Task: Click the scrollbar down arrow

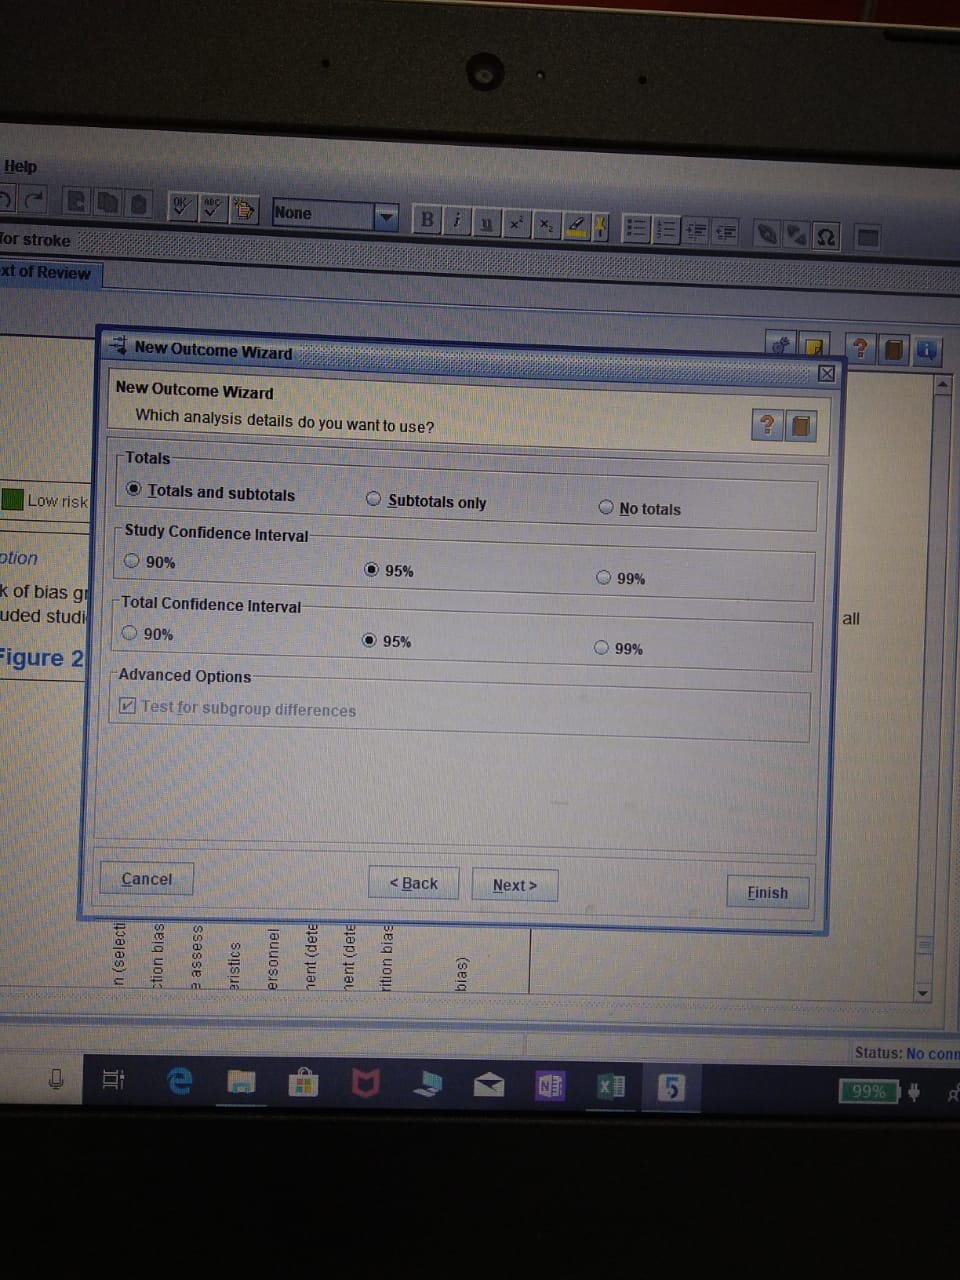Action: pyautogui.click(x=923, y=994)
